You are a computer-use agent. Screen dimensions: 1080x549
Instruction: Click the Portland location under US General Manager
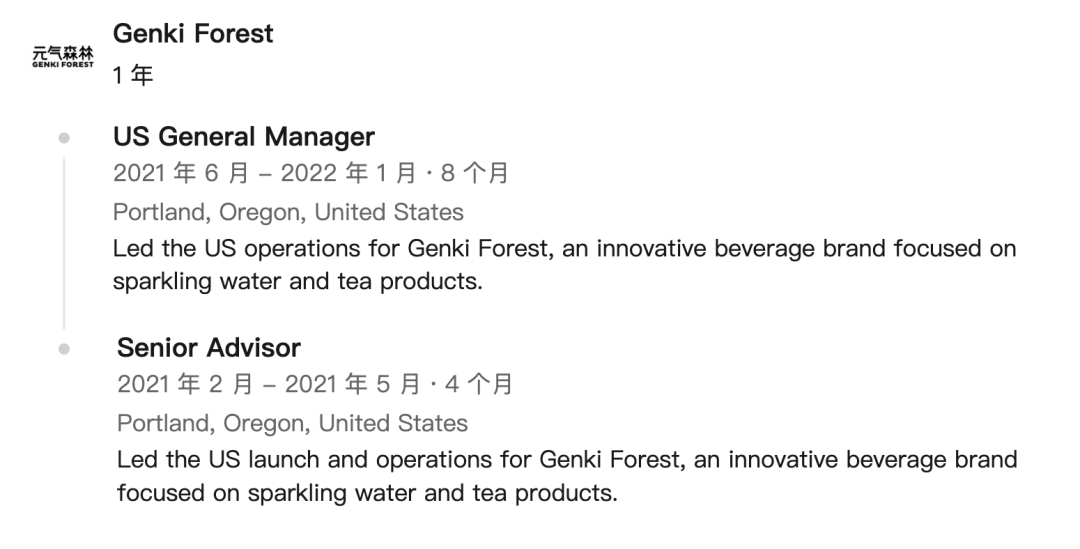[288, 212]
